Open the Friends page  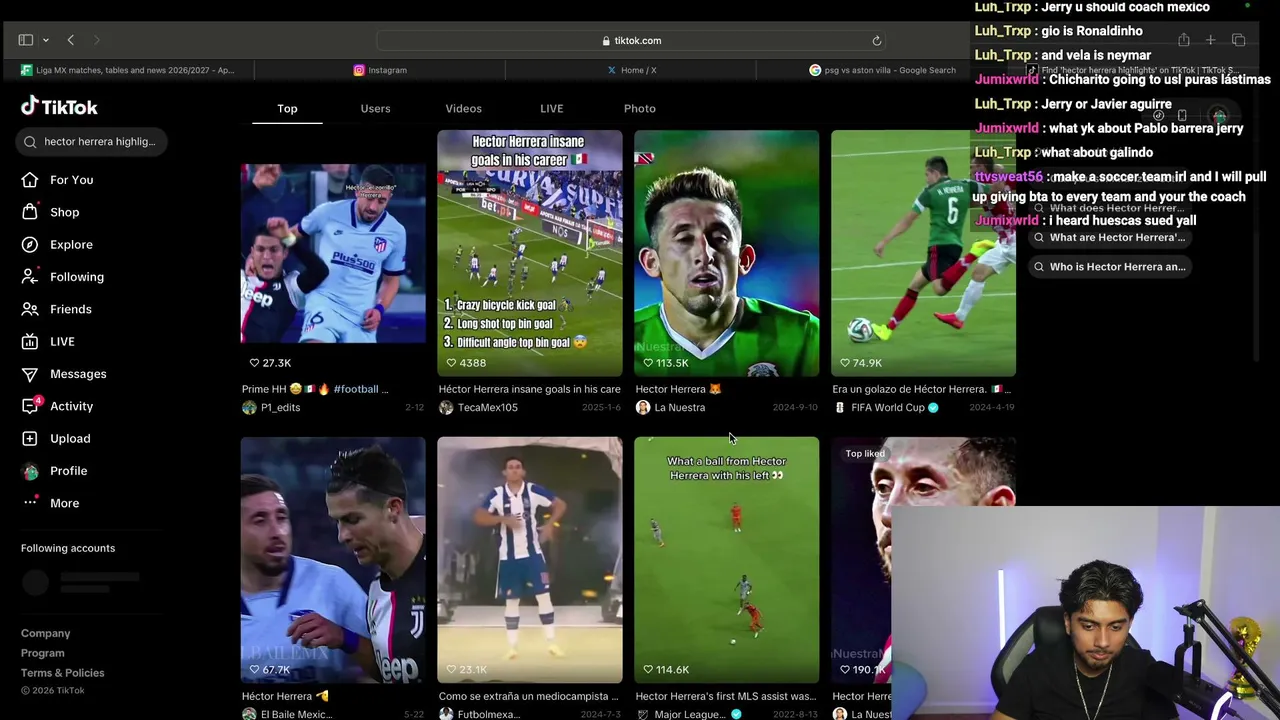click(x=70, y=310)
